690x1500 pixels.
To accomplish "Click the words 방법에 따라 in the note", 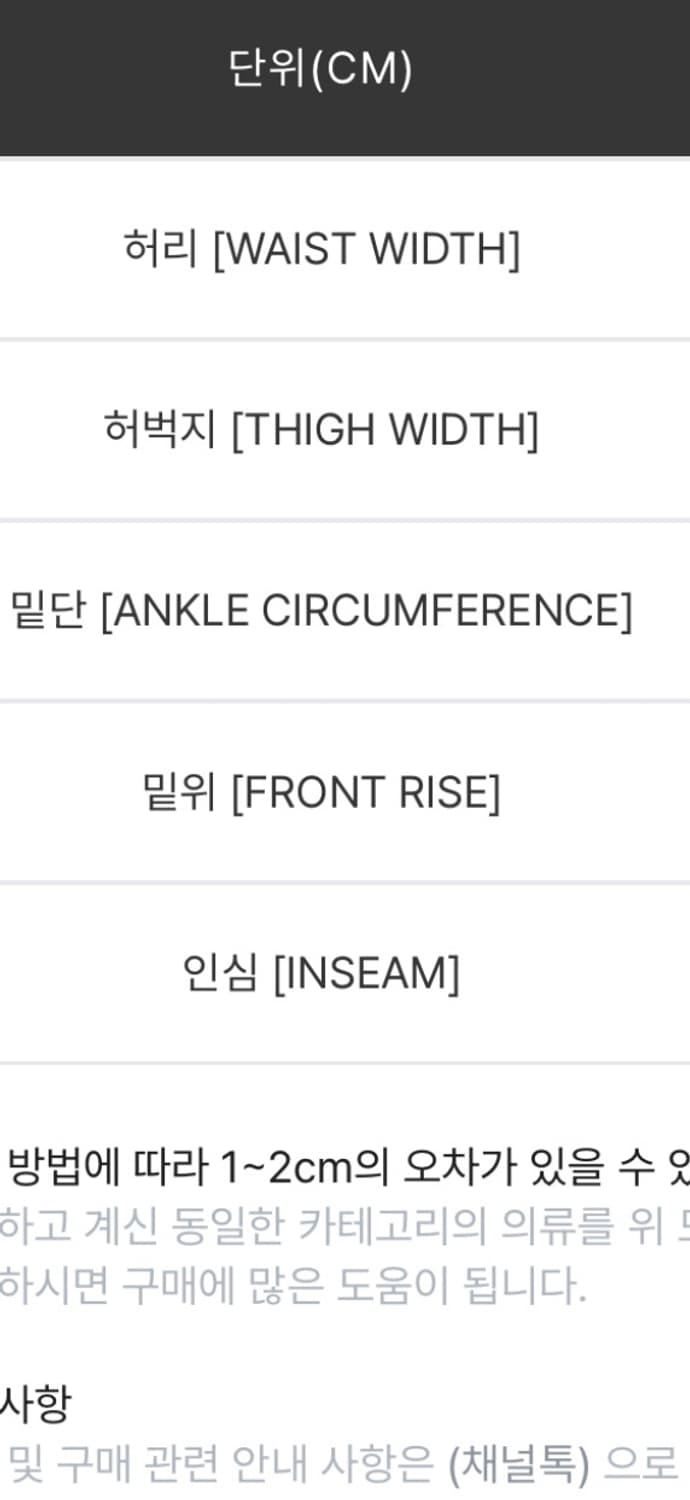I will (105, 1168).
